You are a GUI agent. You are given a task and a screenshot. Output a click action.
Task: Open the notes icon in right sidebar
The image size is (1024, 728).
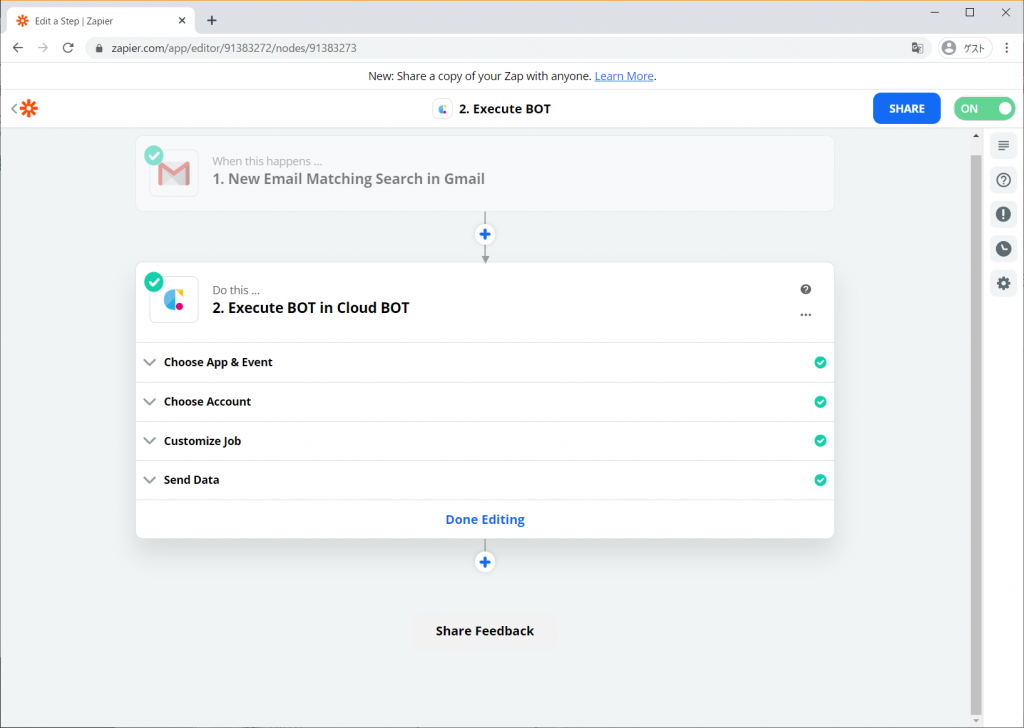[1003, 146]
